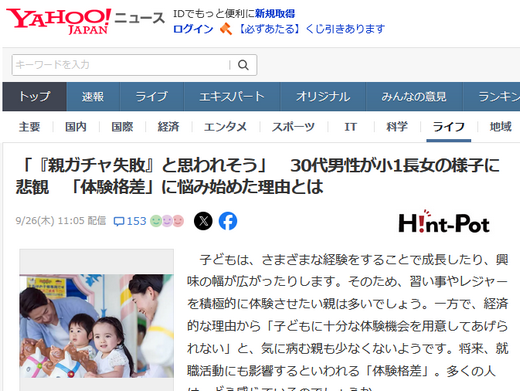Click the emoji reaction faces
This screenshot has height=391, width=520.
tap(167, 221)
